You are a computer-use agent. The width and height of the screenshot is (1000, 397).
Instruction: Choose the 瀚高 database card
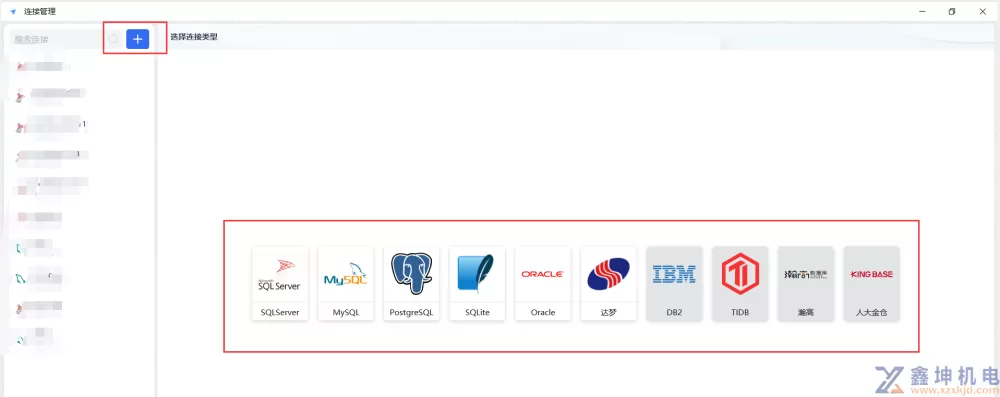tap(805, 283)
